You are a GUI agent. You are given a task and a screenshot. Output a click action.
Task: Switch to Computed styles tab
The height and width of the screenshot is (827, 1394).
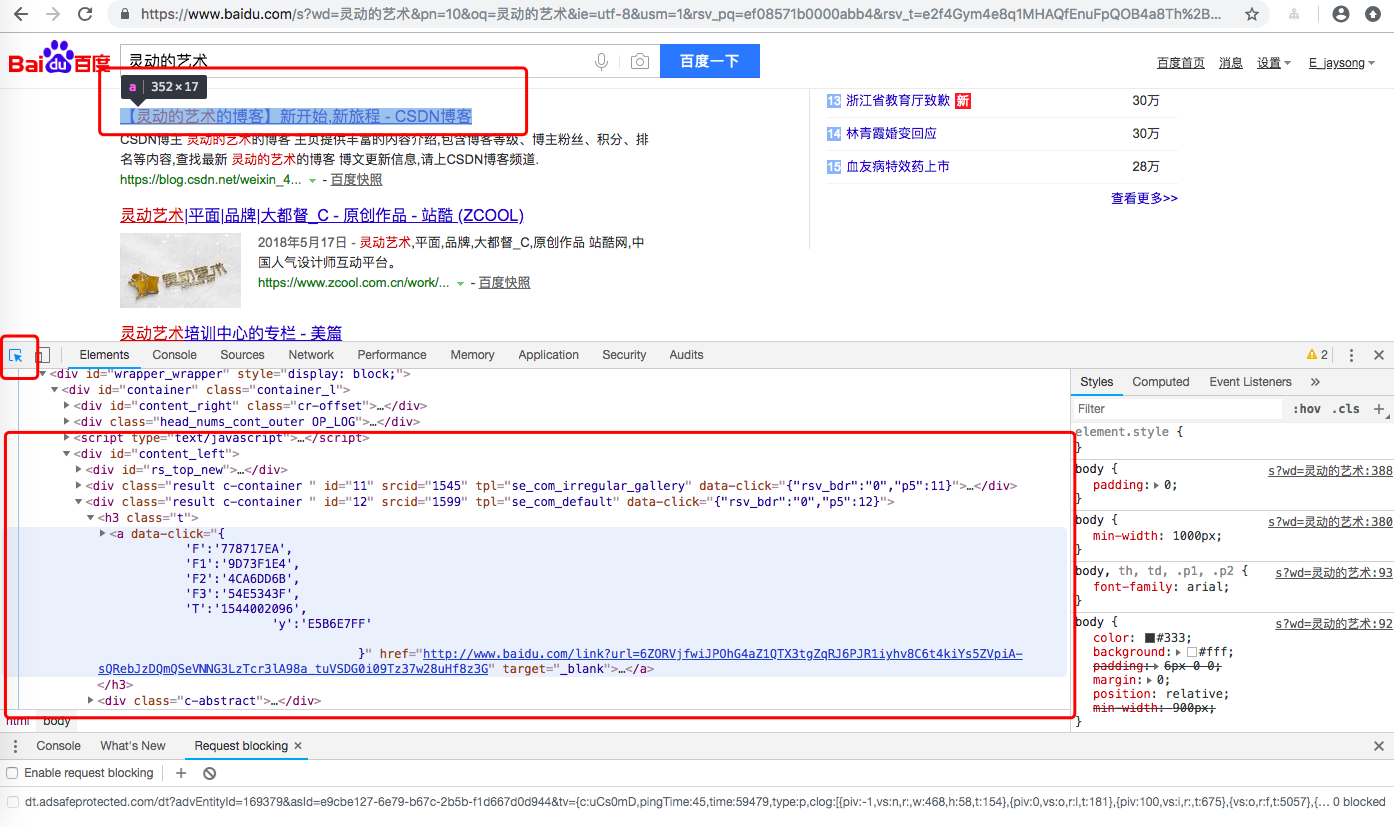[x=1161, y=382]
